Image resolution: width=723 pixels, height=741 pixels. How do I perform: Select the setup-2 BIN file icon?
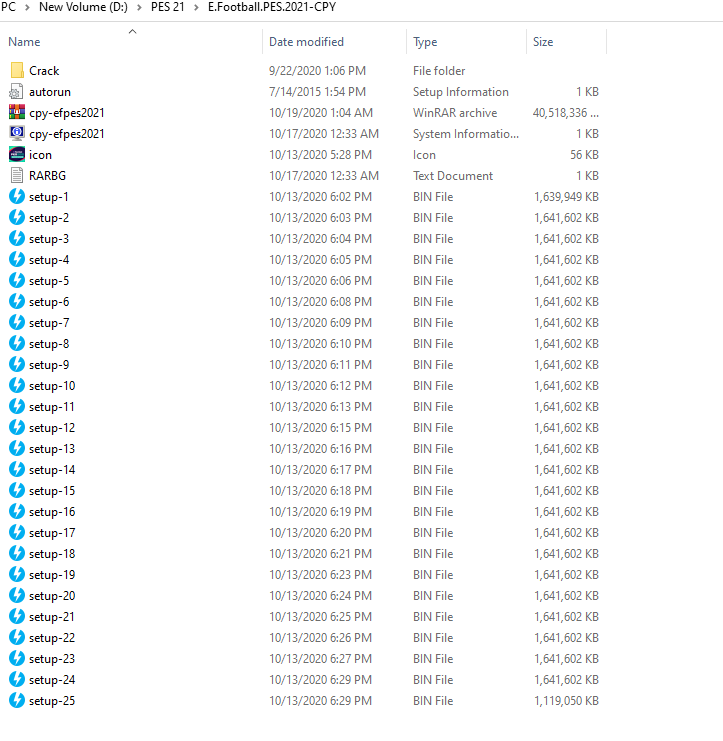pyautogui.click(x=17, y=217)
